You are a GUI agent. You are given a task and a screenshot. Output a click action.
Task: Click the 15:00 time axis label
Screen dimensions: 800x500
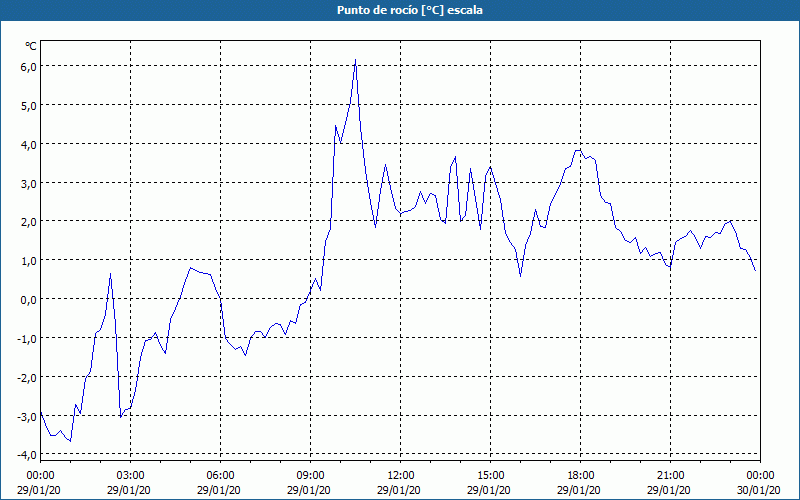pyautogui.click(x=490, y=475)
